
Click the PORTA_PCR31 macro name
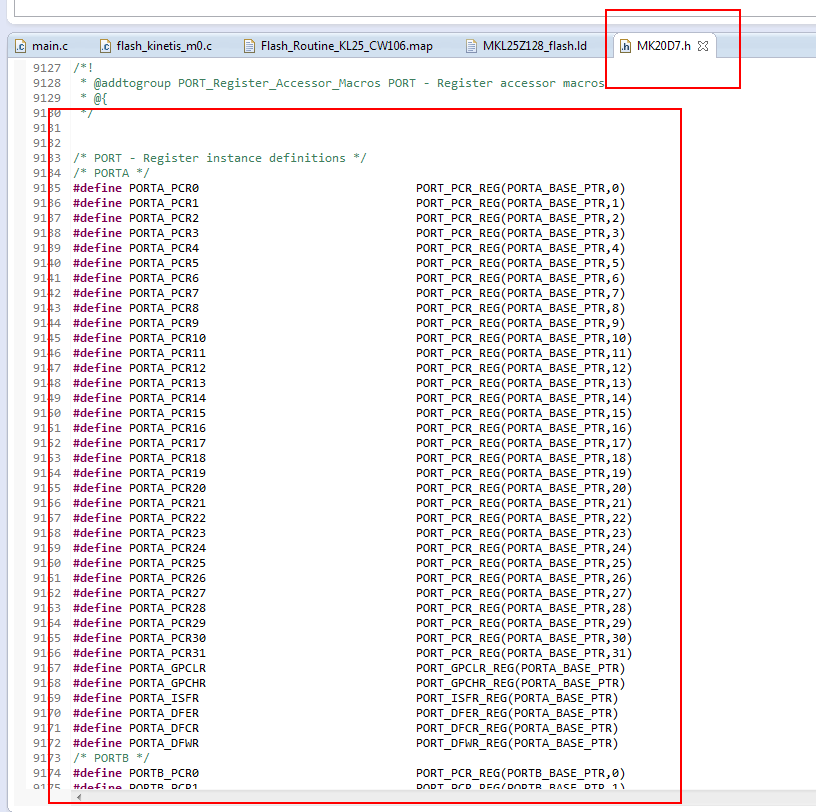pos(168,653)
